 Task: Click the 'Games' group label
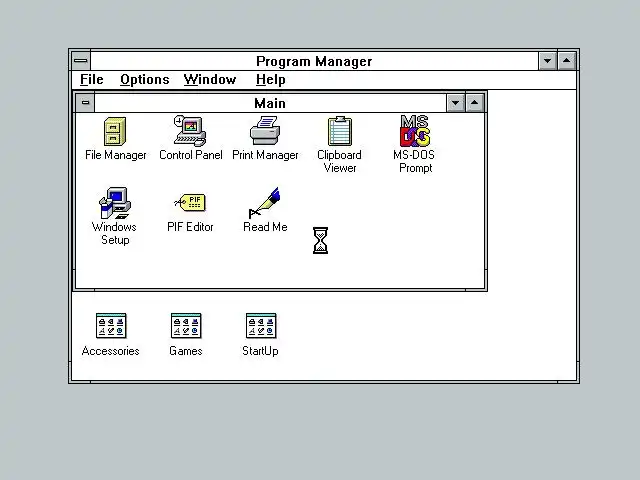pos(186,351)
